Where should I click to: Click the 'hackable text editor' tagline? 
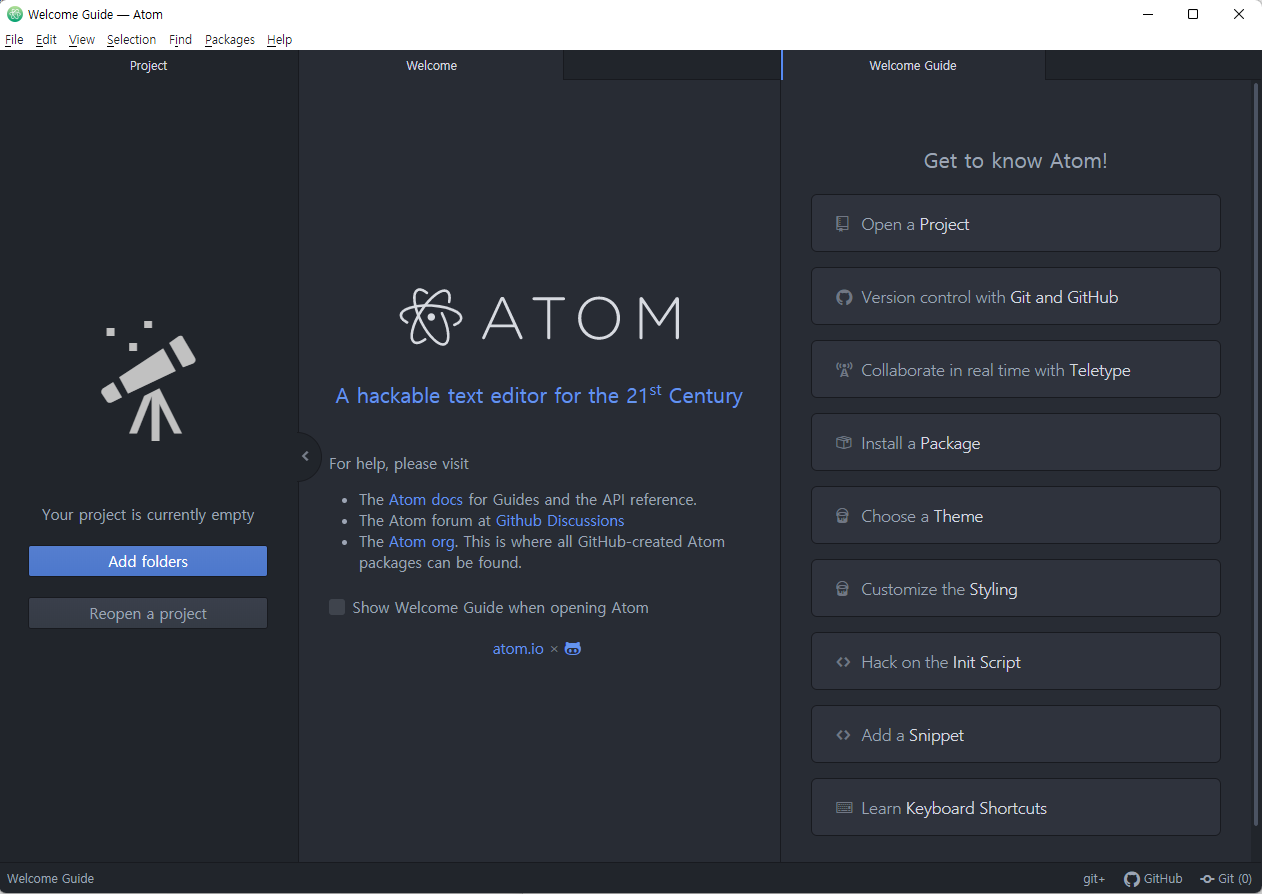tap(539, 395)
